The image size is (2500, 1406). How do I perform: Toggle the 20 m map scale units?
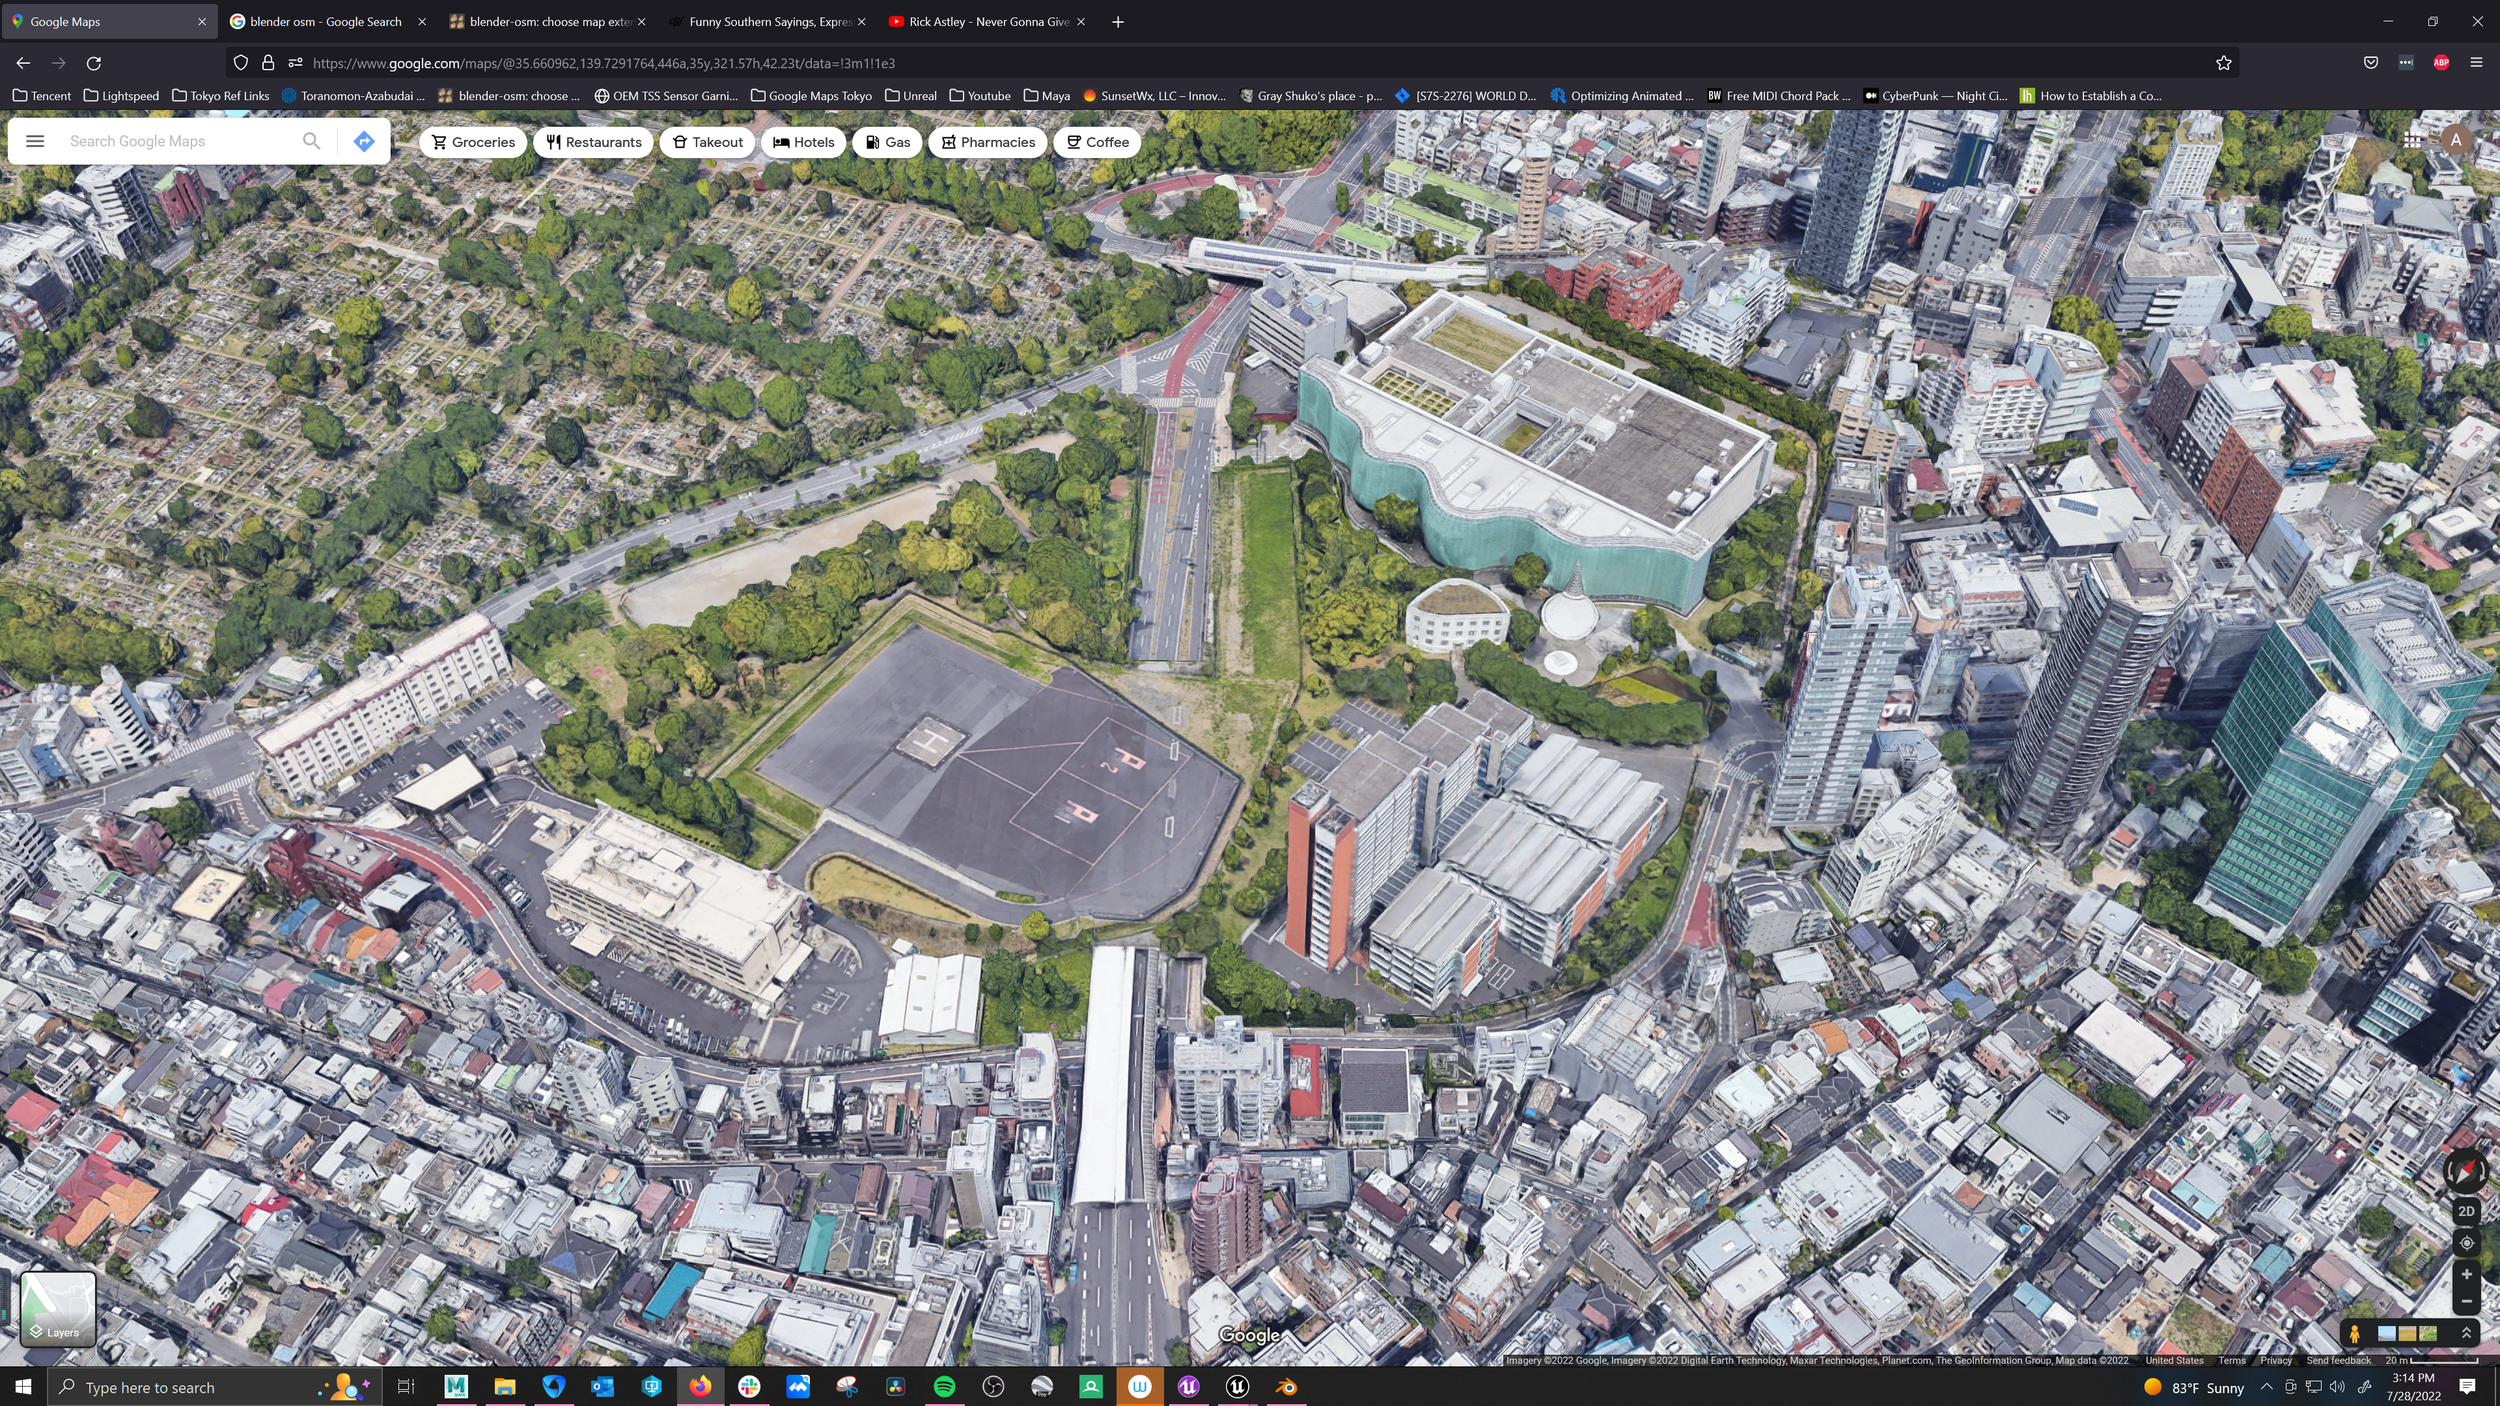pos(2431,1360)
